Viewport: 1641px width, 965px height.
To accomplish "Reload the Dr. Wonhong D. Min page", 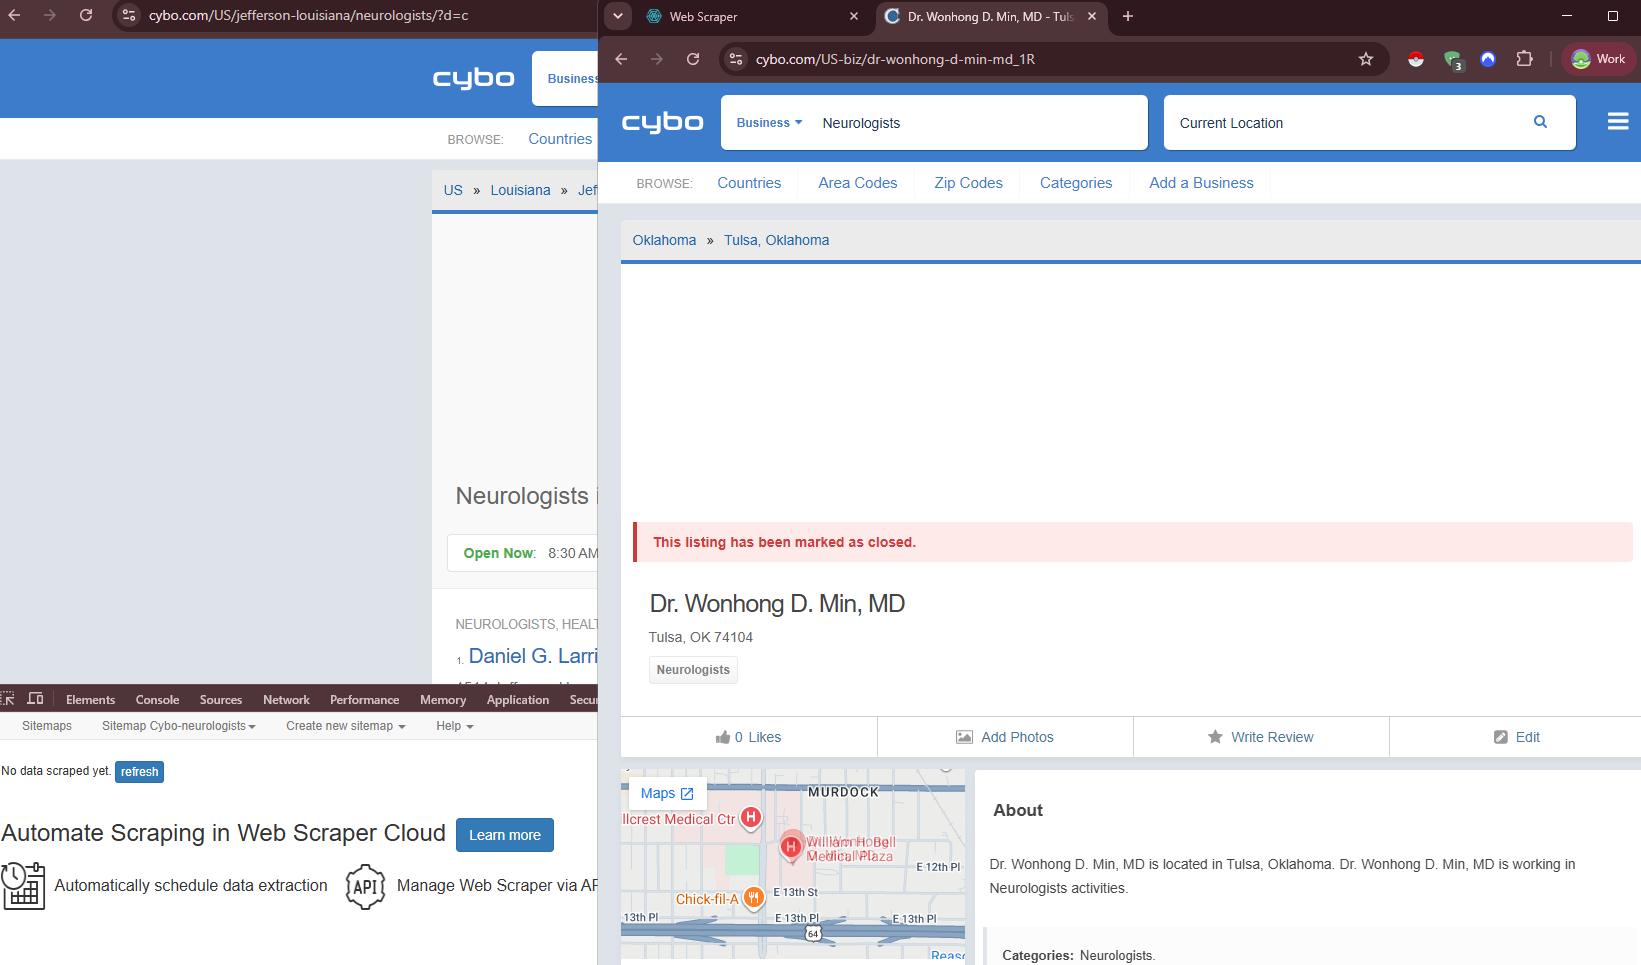I will (693, 59).
